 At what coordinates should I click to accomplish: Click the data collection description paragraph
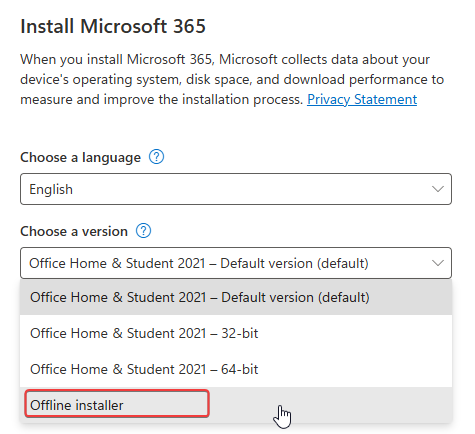pos(232,79)
